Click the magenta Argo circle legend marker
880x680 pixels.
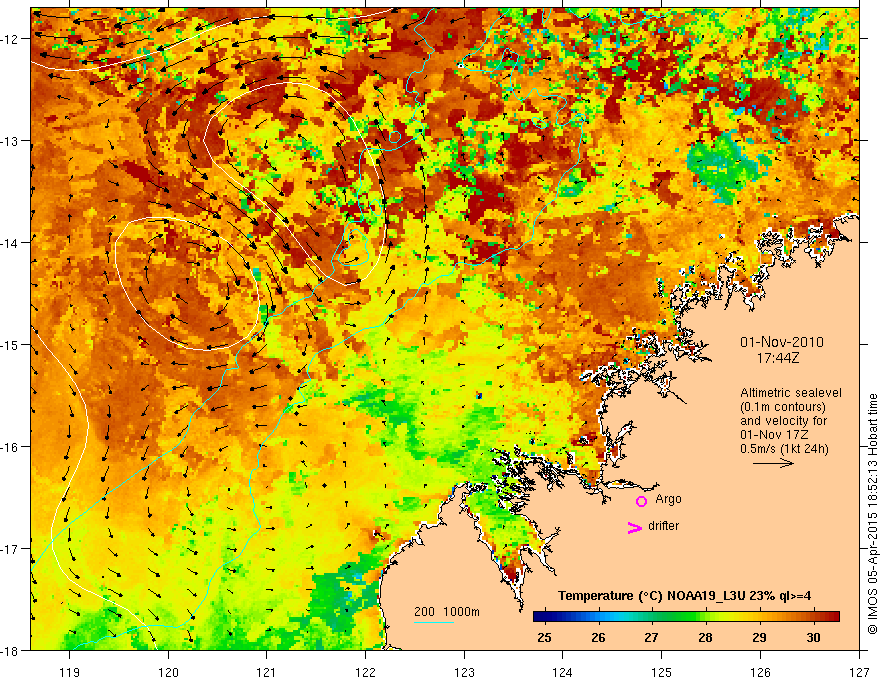(x=641, y=501)
